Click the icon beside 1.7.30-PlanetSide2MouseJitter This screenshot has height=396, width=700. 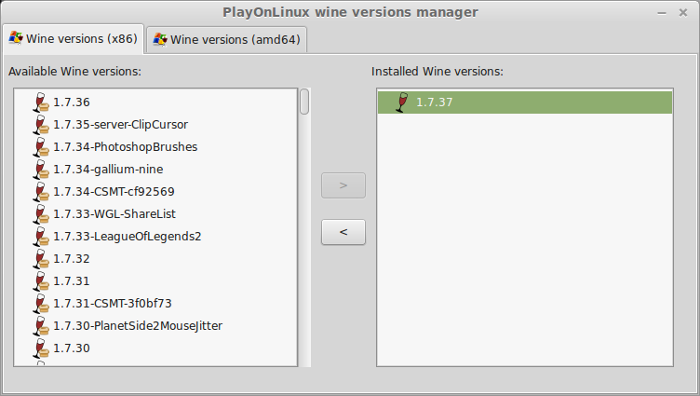tap(41, 325)
